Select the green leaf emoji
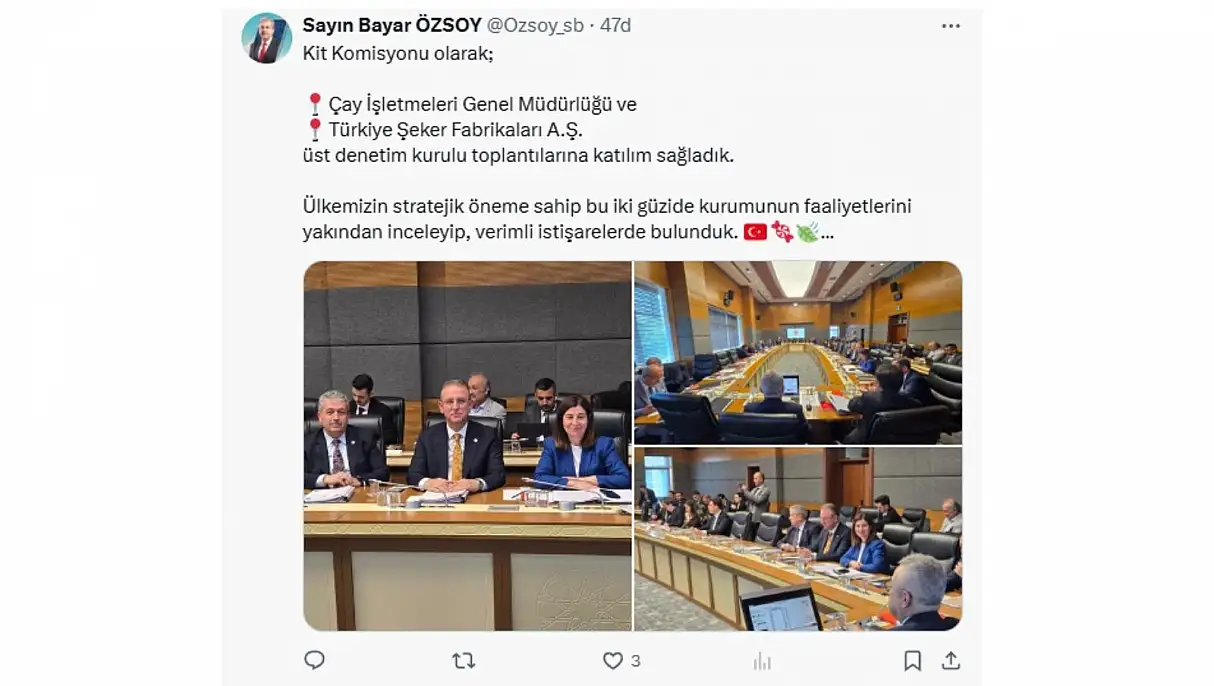The width and height of the screenshot is (1214, 686). click(807, 232)
